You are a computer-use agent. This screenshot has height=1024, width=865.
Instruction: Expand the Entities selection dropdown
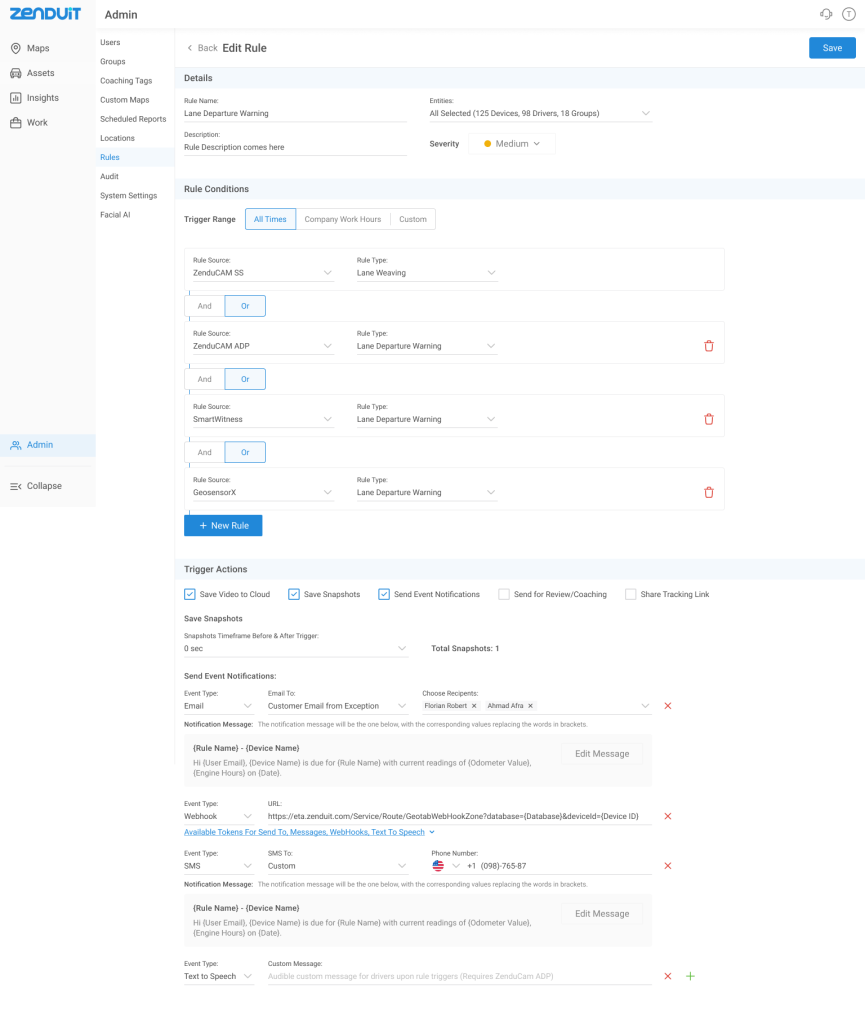pos(540,114)
